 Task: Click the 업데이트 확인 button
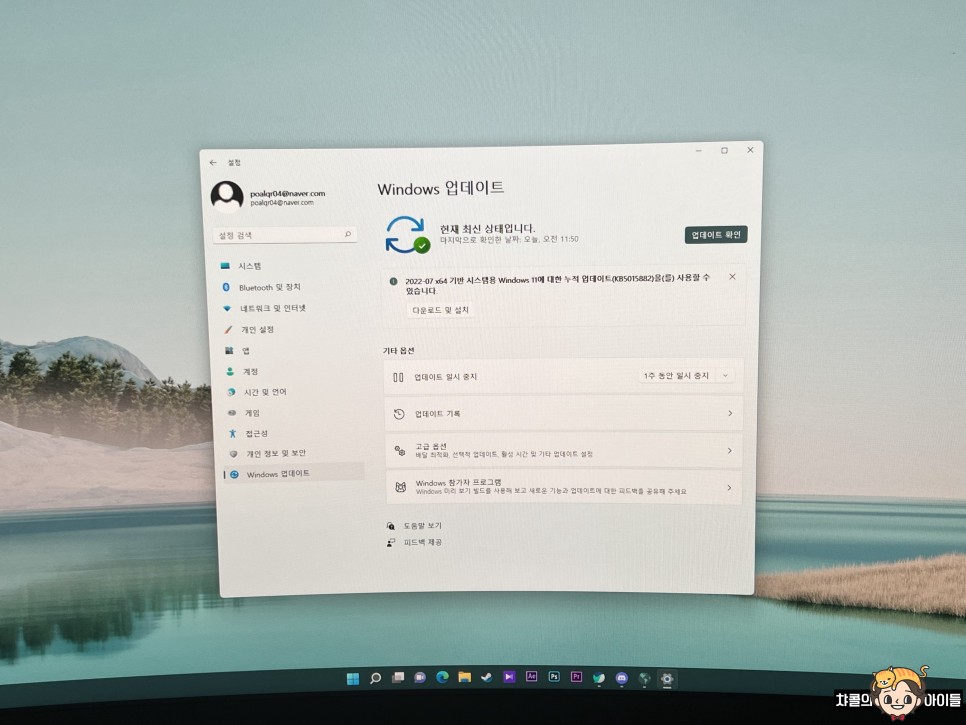pos(716,235)
